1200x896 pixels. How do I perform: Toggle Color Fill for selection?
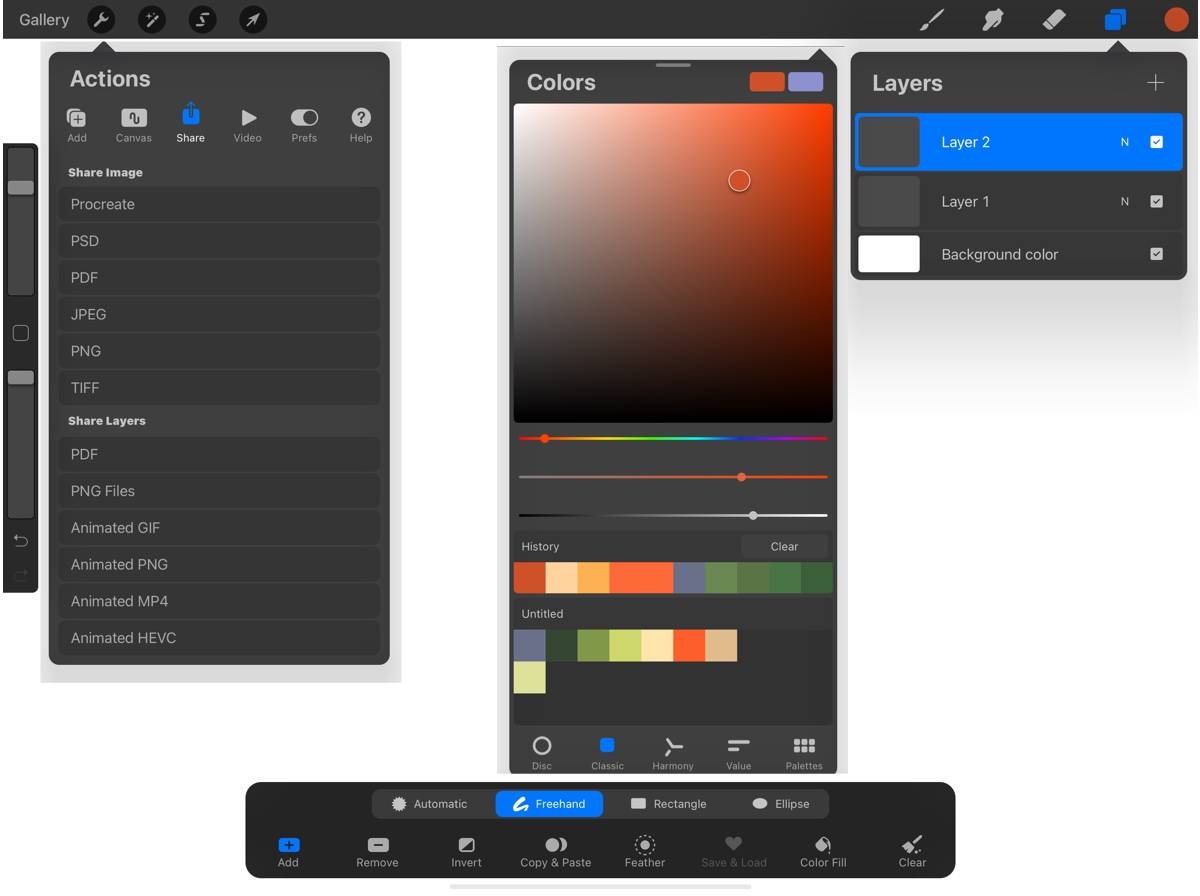823,852
